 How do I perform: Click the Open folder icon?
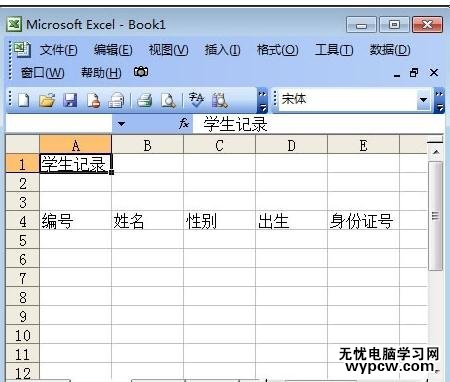coord(47,100)
